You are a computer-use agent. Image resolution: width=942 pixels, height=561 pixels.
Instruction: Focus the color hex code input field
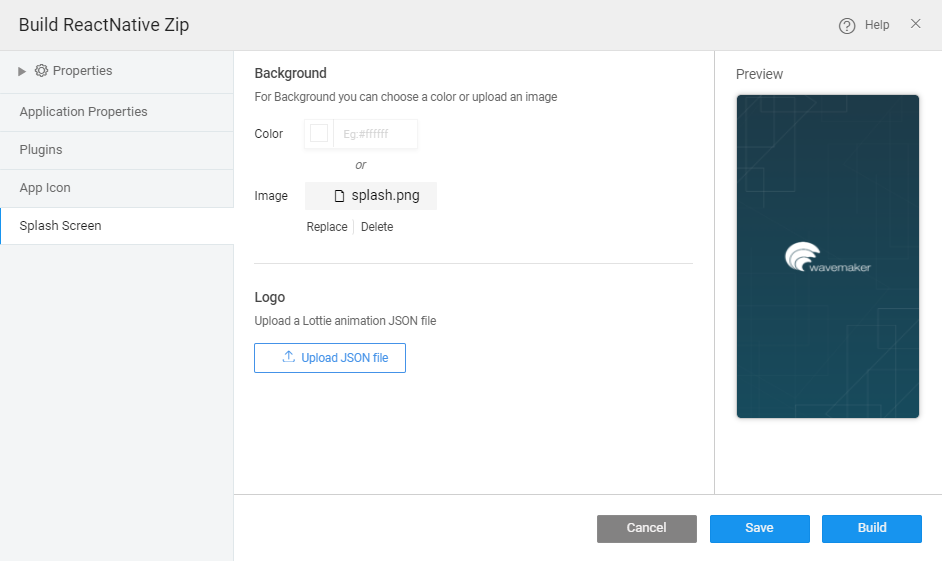coord(375,133)
